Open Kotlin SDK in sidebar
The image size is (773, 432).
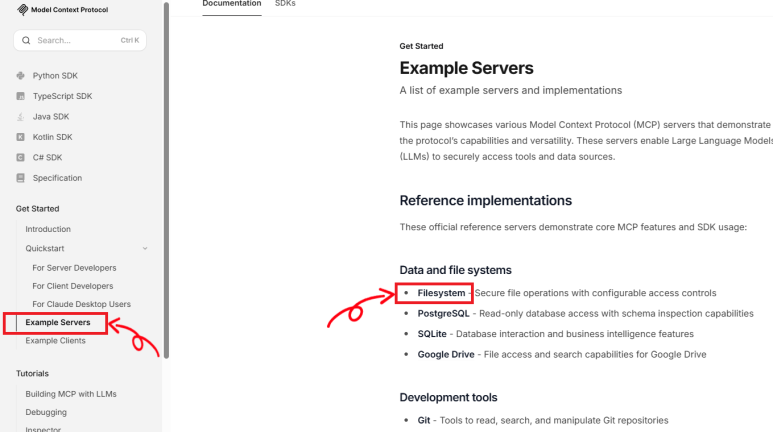pos(52,137)
